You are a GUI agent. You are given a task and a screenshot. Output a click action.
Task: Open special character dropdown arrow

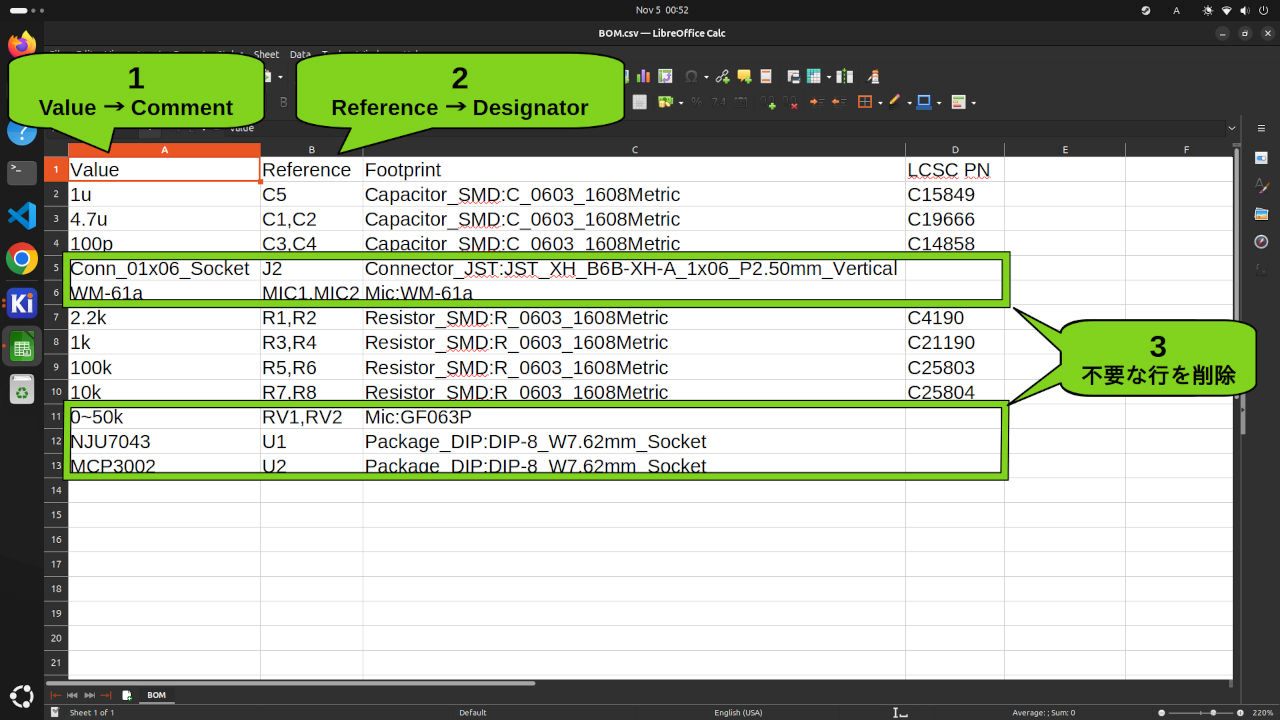point(706,77)
